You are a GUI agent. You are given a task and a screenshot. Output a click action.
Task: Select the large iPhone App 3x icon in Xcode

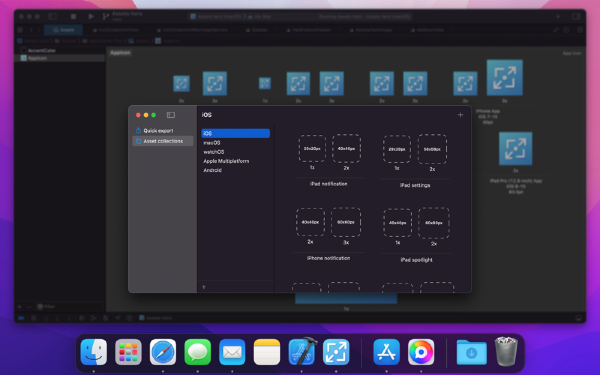click(x=505, y=78)
